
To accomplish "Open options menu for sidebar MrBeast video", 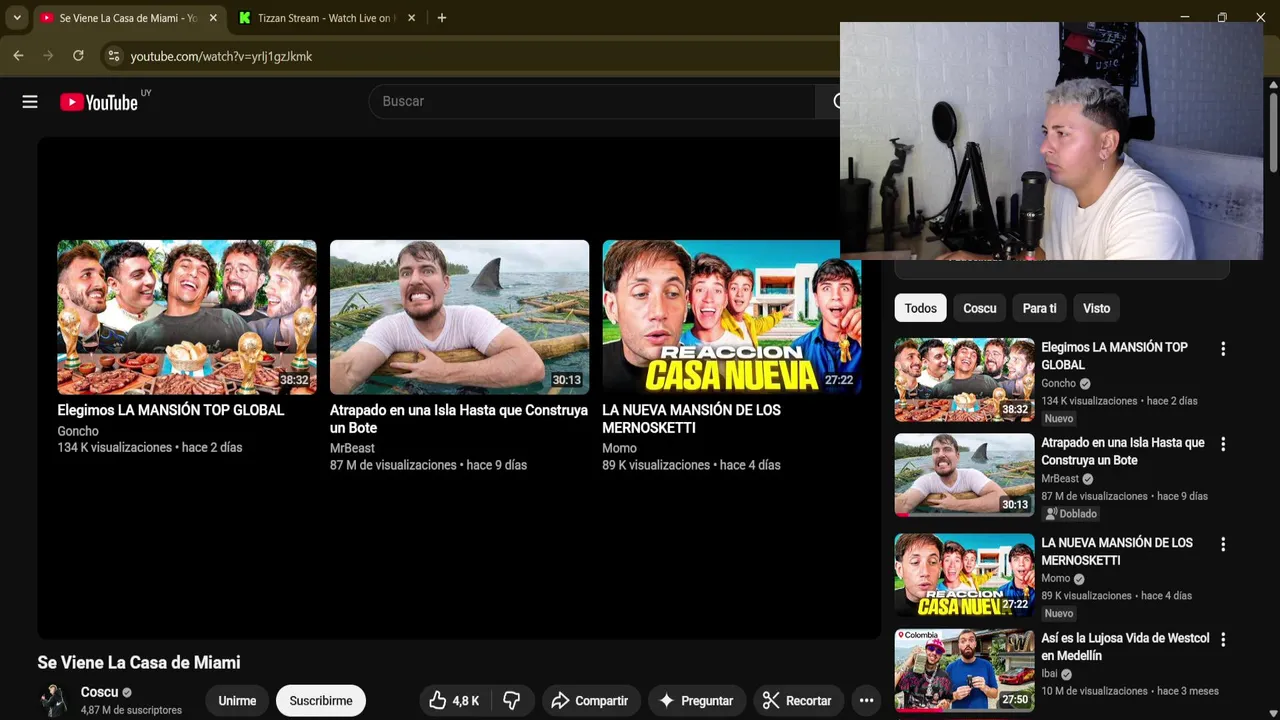I will pos(1222,444).
